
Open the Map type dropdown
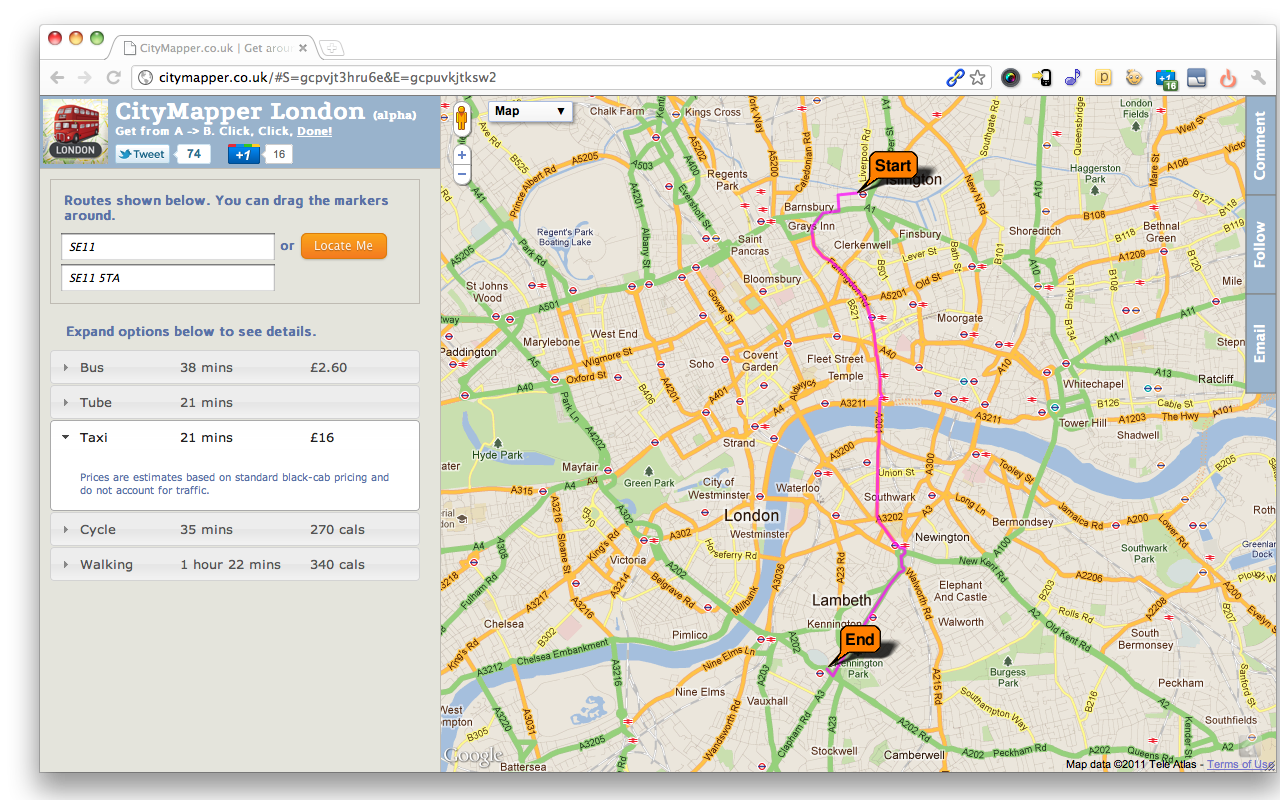pos(530,111)
